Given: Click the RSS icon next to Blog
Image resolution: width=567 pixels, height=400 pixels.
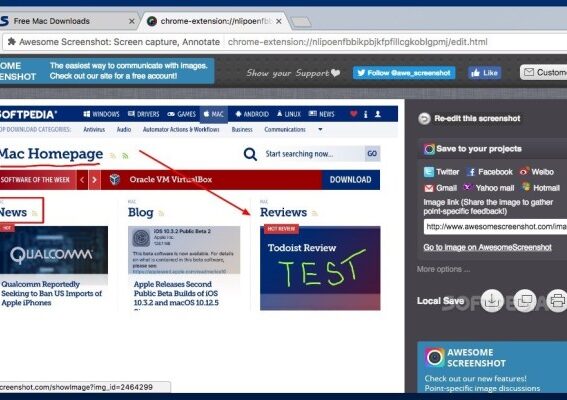Looking at the screenshot, I should (x=161, y=213).
